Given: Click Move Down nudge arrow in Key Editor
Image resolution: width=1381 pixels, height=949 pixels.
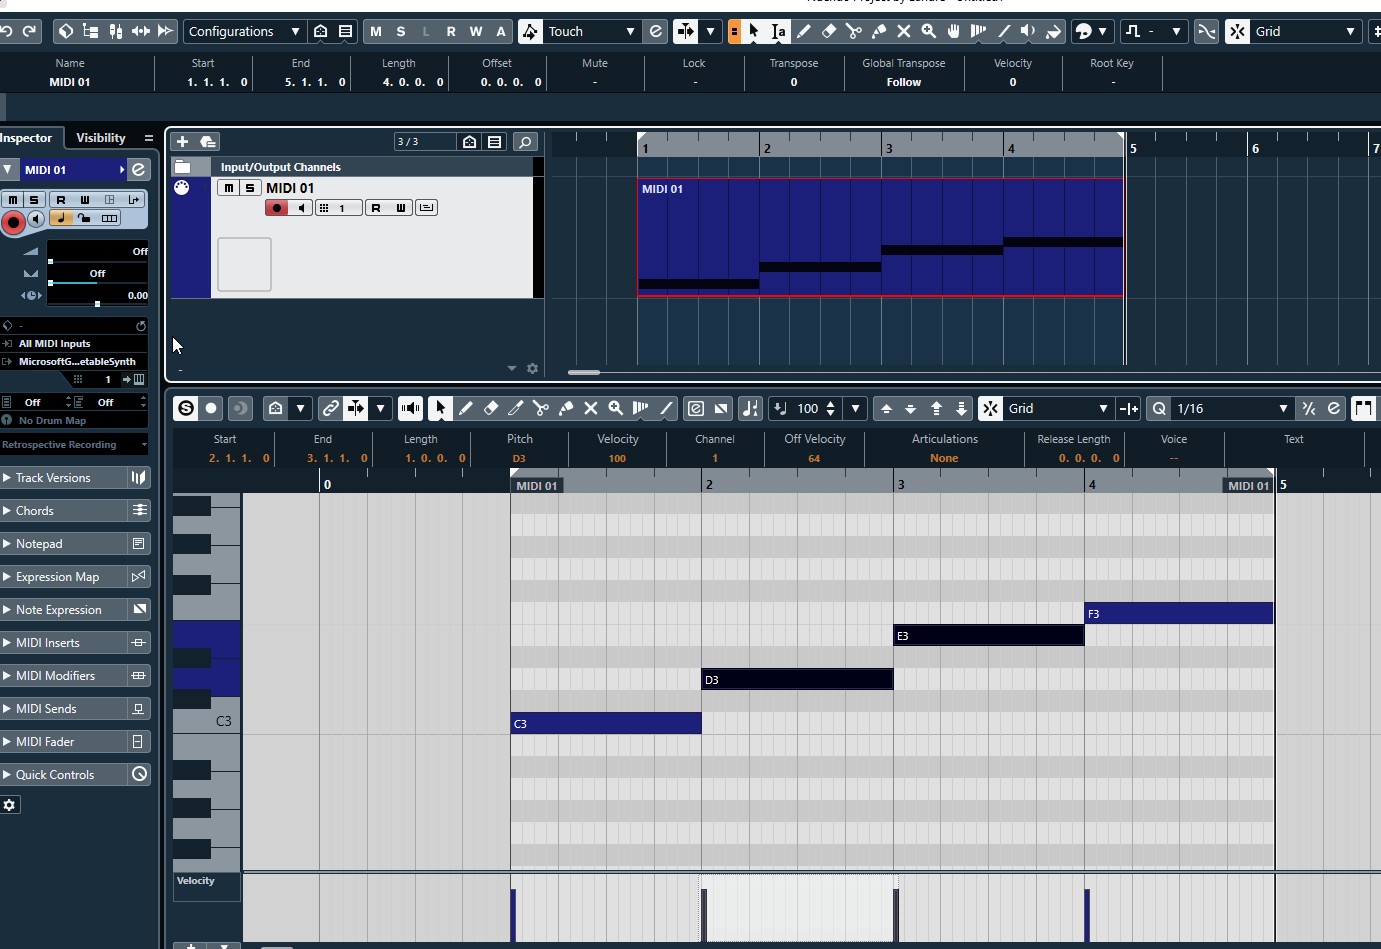Looking at the screenshot, I should tap(911, 408).
